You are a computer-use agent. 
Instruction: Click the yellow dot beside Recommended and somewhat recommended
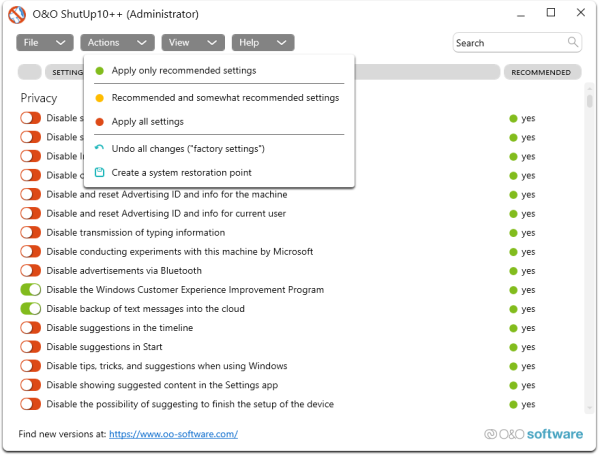(99, 98)
